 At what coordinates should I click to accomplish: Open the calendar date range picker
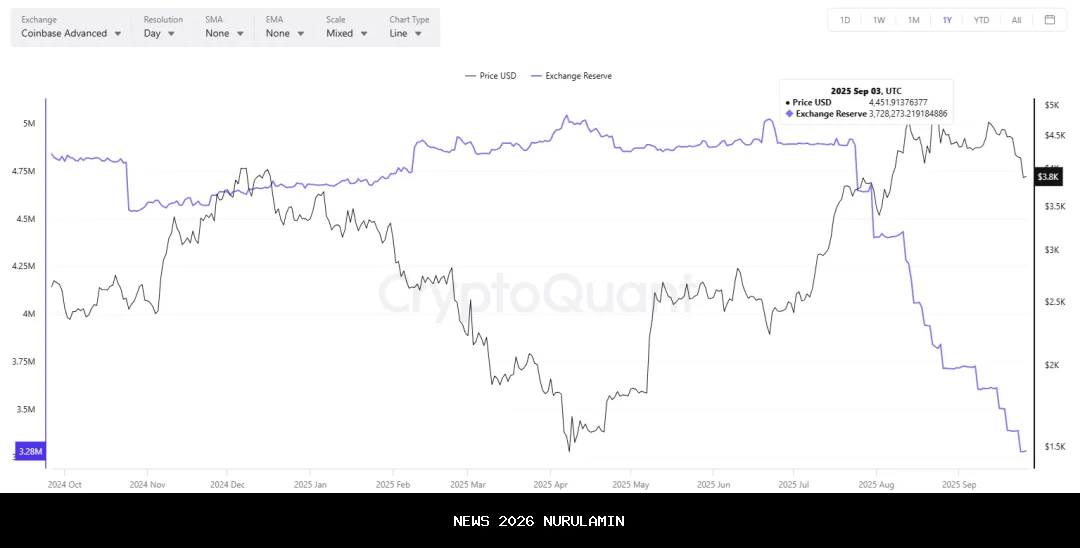[x=1049, y=20]
